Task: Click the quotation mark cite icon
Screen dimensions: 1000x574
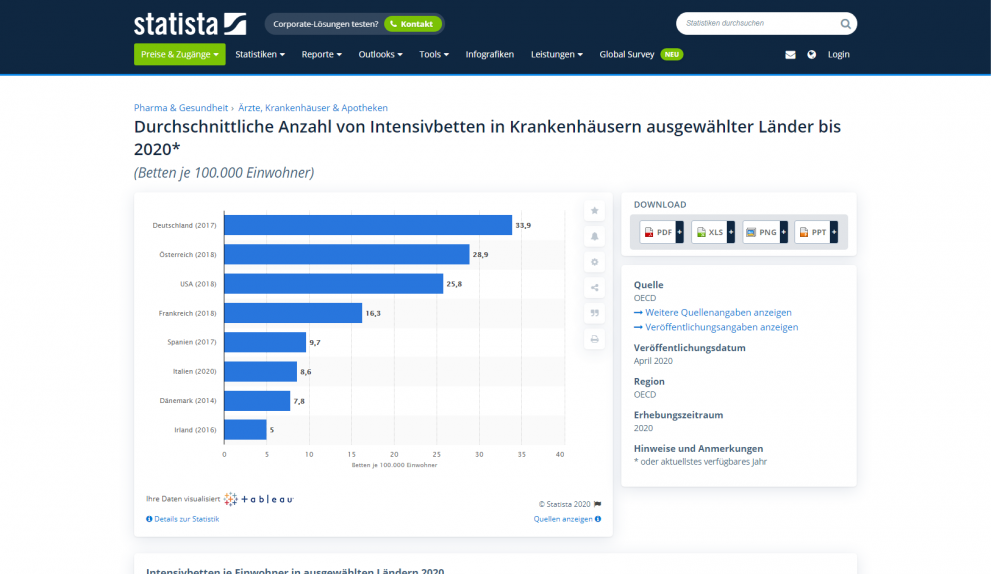Action: (x=595, y=313)
